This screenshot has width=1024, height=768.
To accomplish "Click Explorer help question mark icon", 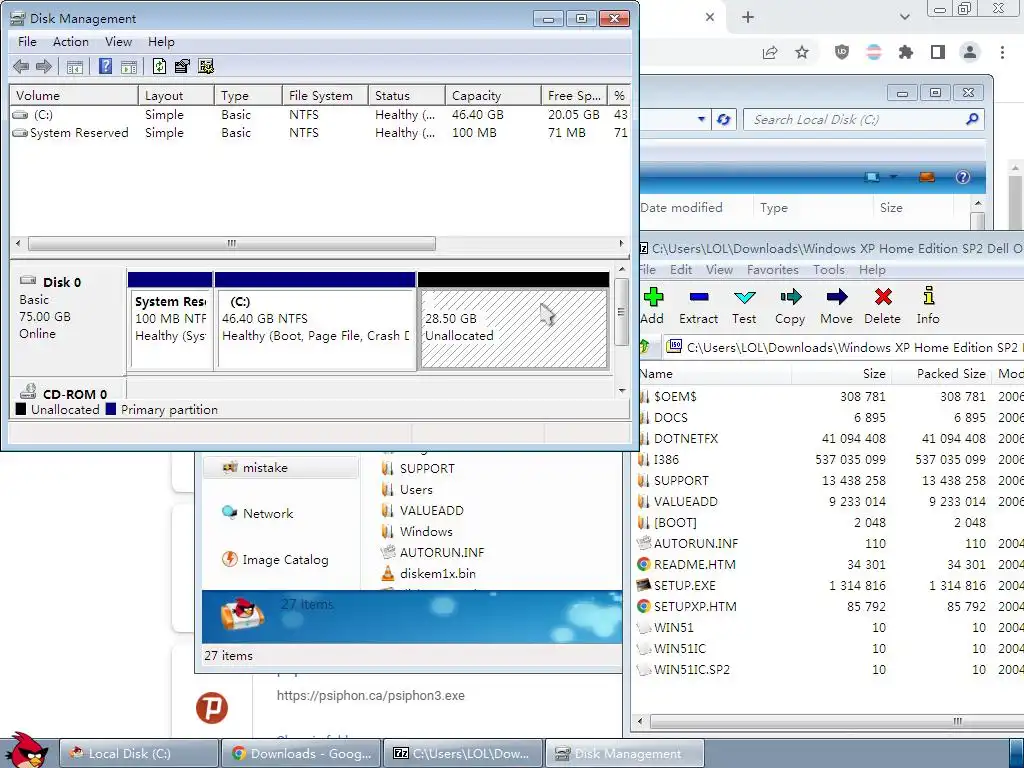I will pyautogui.click(x=963, y=177).
